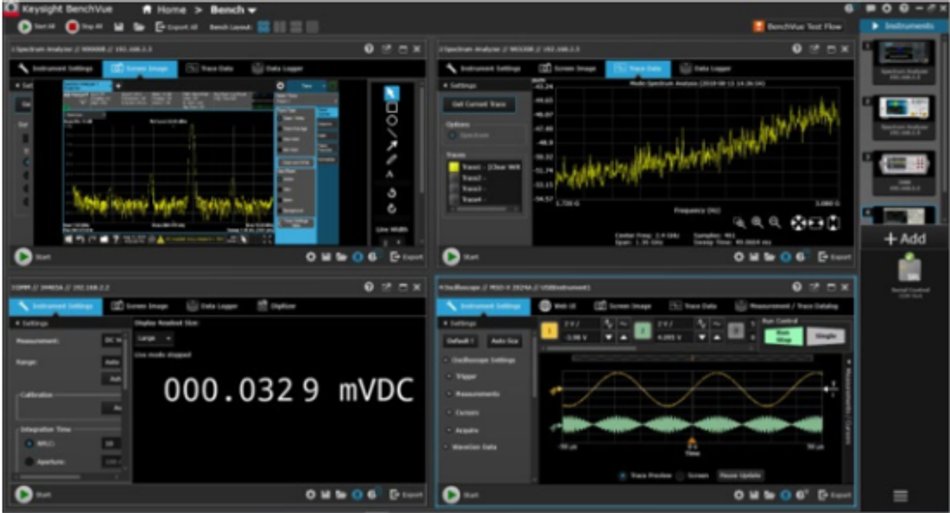
Task: Toggle Spectrum option radio button
Action: click(452, 135)
